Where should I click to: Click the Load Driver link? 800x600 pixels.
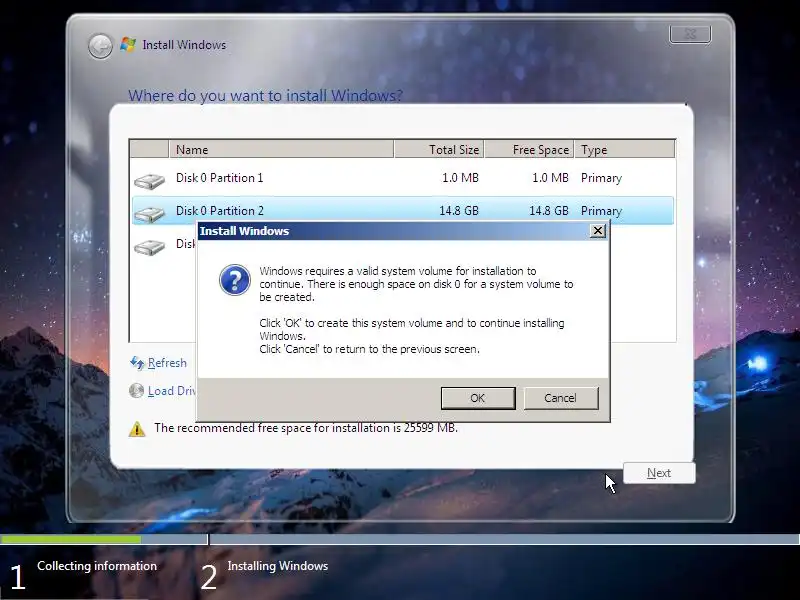click(x=172, y=391)
